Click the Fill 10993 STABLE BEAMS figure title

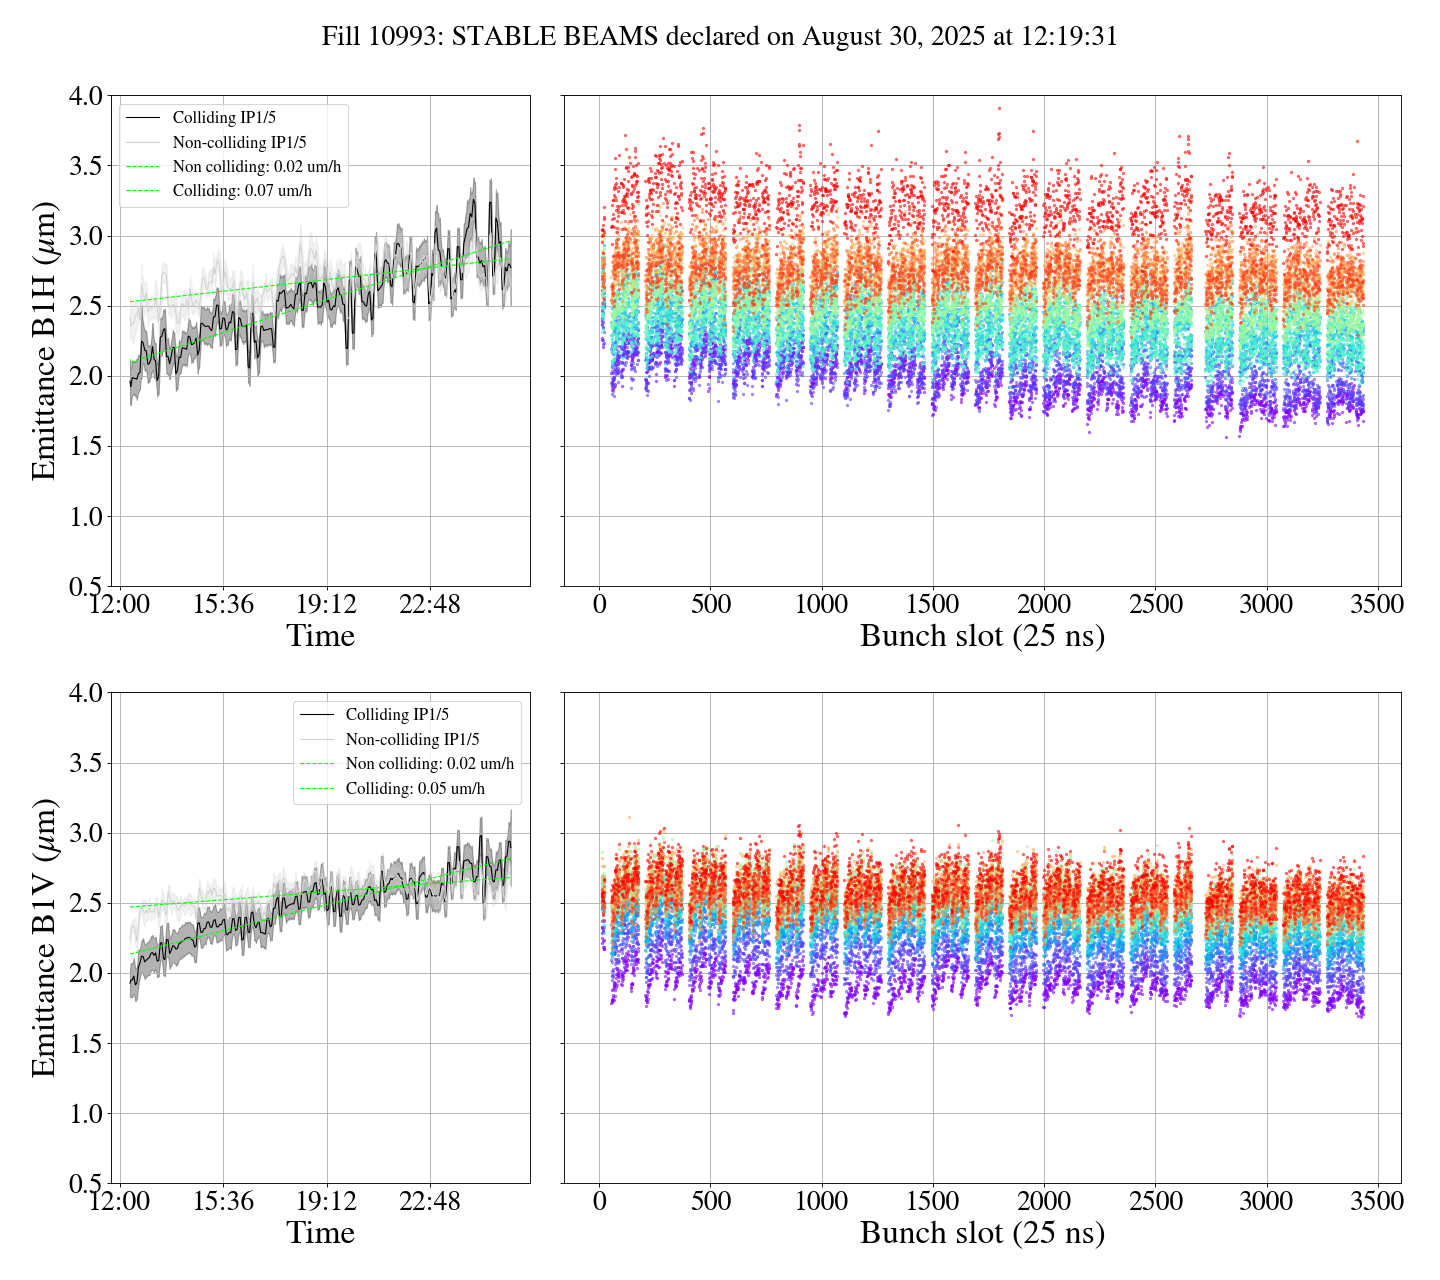(719, 37)
